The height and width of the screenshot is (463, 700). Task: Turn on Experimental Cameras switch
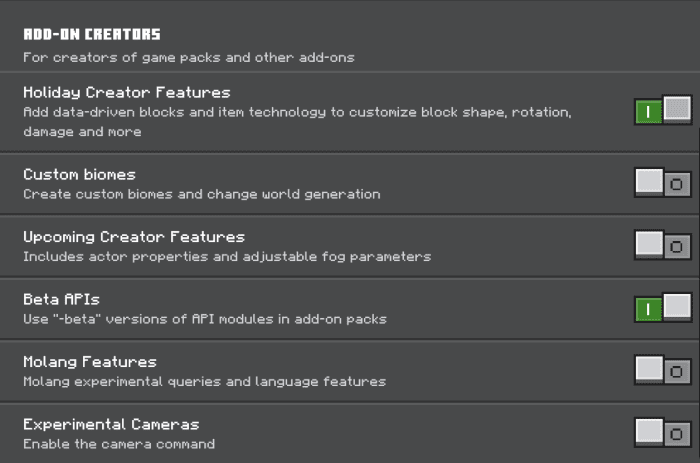663,433
